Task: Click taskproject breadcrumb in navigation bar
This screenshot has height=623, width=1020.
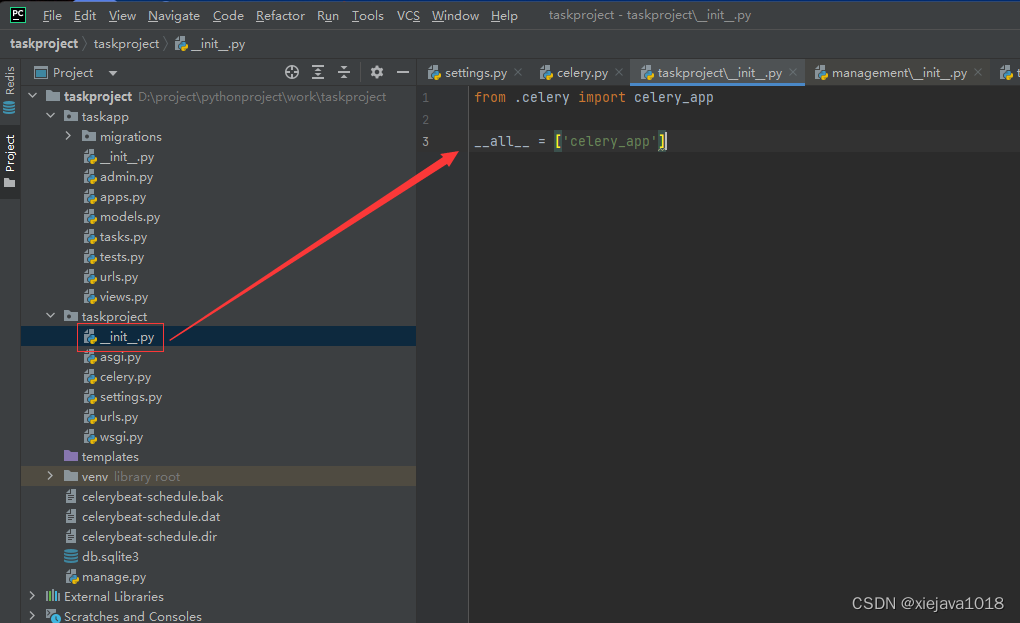Action: coord(126,43)
